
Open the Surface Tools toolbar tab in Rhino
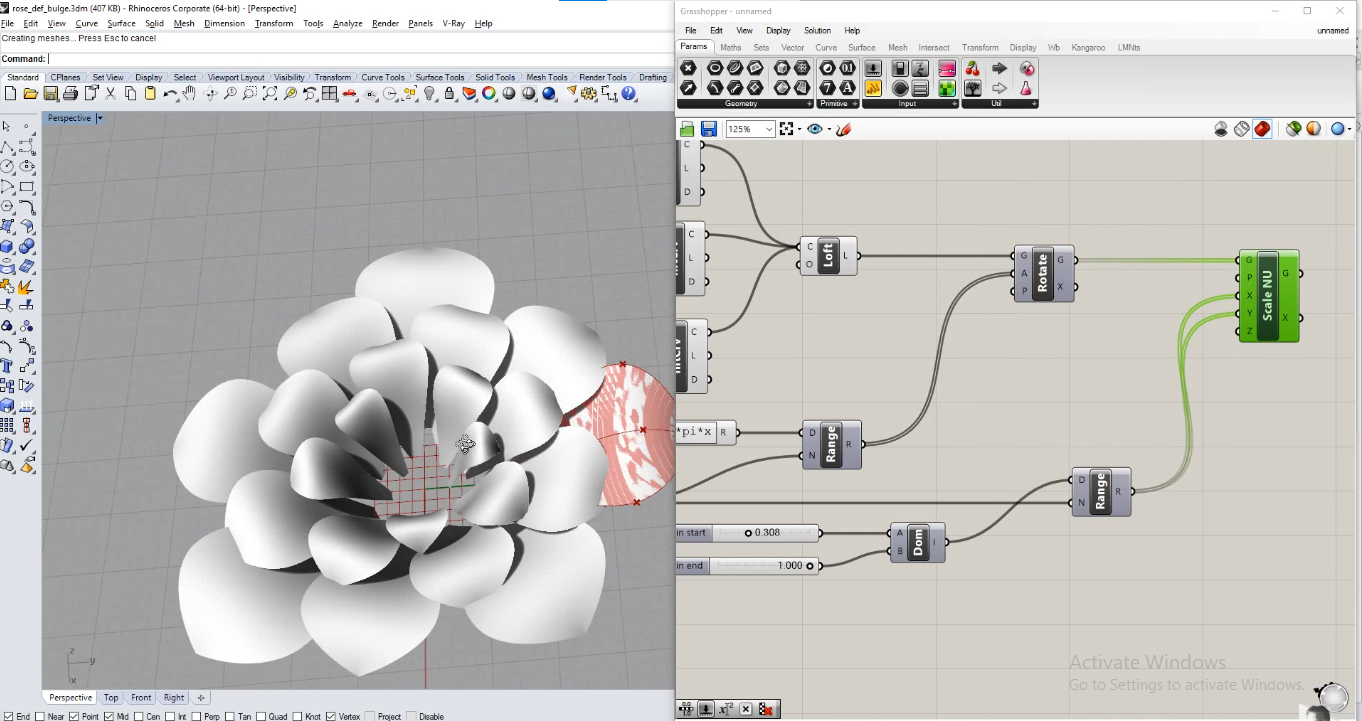pos(440,77)
